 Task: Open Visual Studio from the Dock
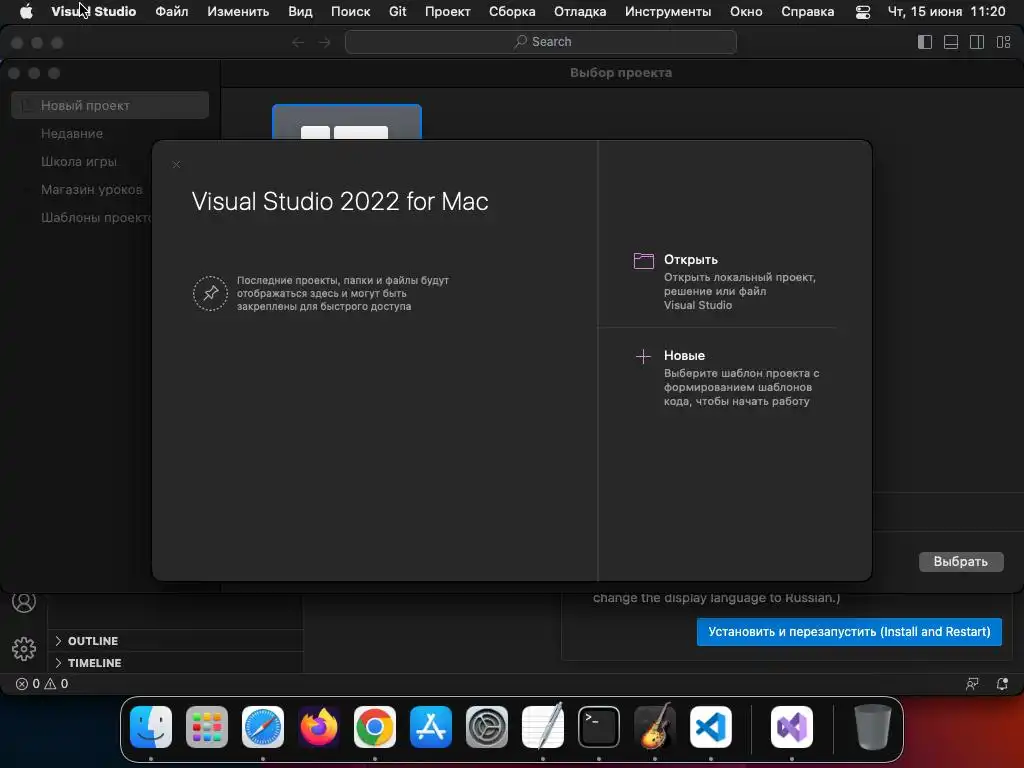pos(792,727)
